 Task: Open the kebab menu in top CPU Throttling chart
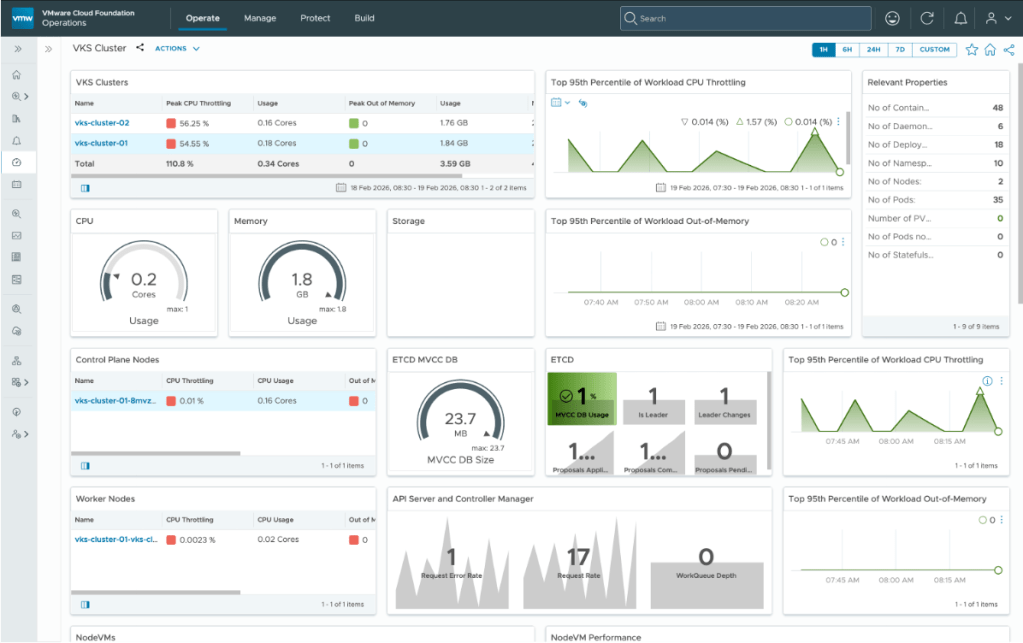coord(838,121)
